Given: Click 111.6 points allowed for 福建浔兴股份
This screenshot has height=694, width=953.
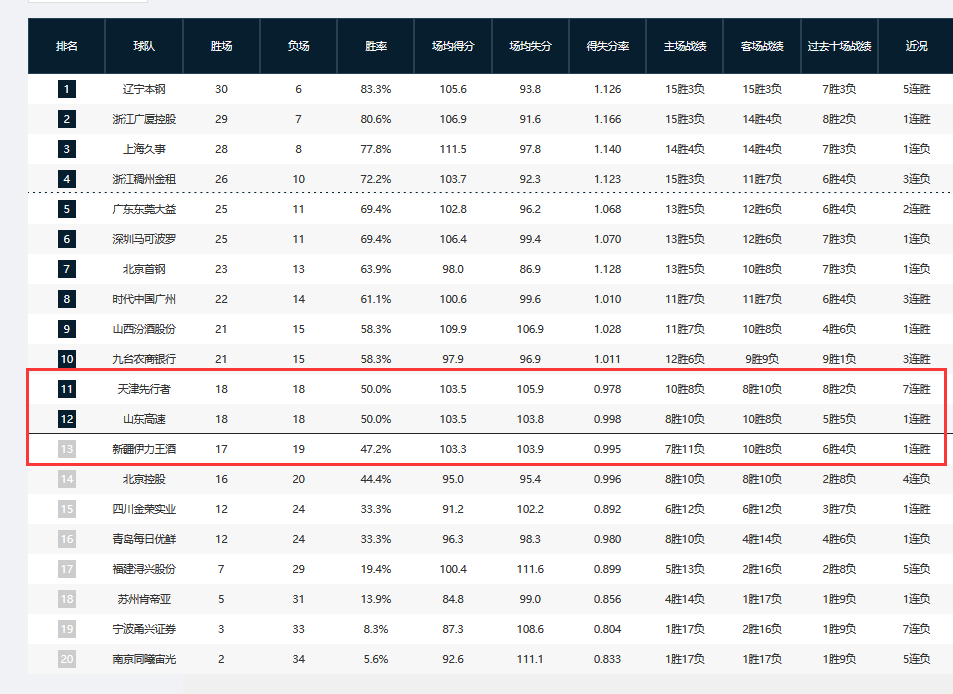Looking at the screenshot, I should click(530, 569).
